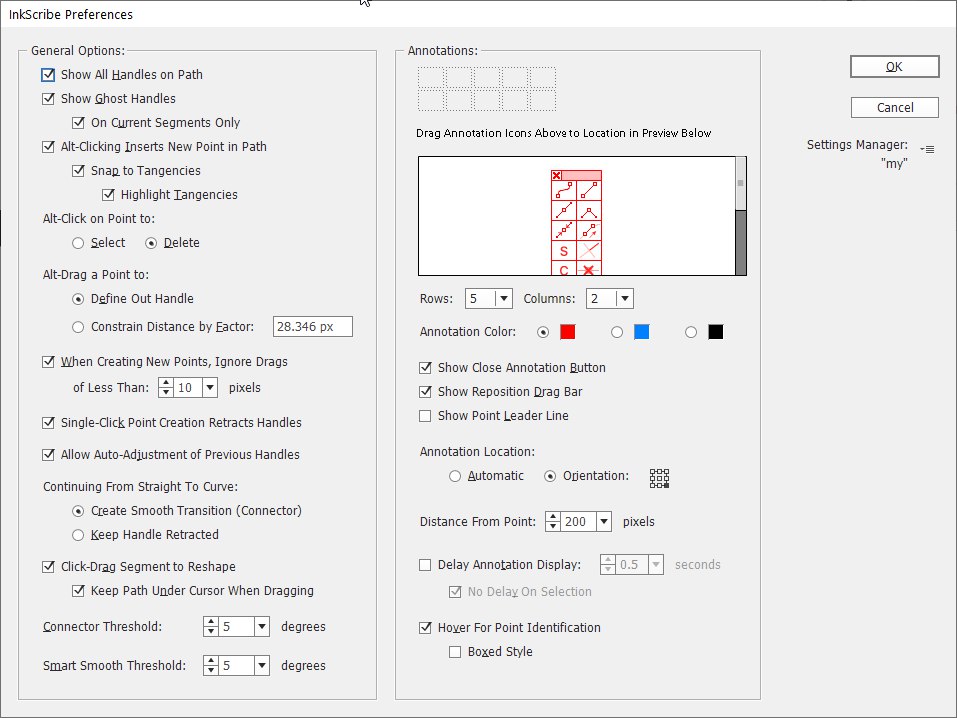Click the red X close annotation icon
This screenshot has width=957, height=718.
coord(557,176)
